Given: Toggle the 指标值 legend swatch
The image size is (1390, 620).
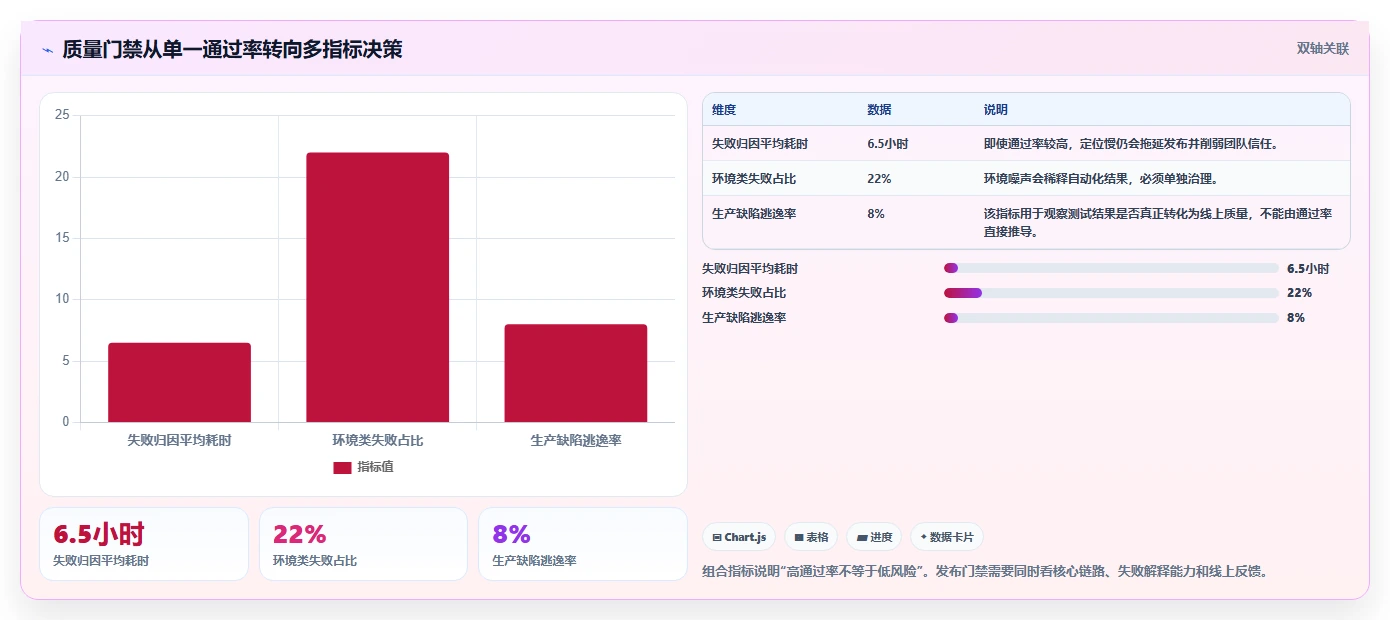Looking at the screenshot, I should point(342,467).
